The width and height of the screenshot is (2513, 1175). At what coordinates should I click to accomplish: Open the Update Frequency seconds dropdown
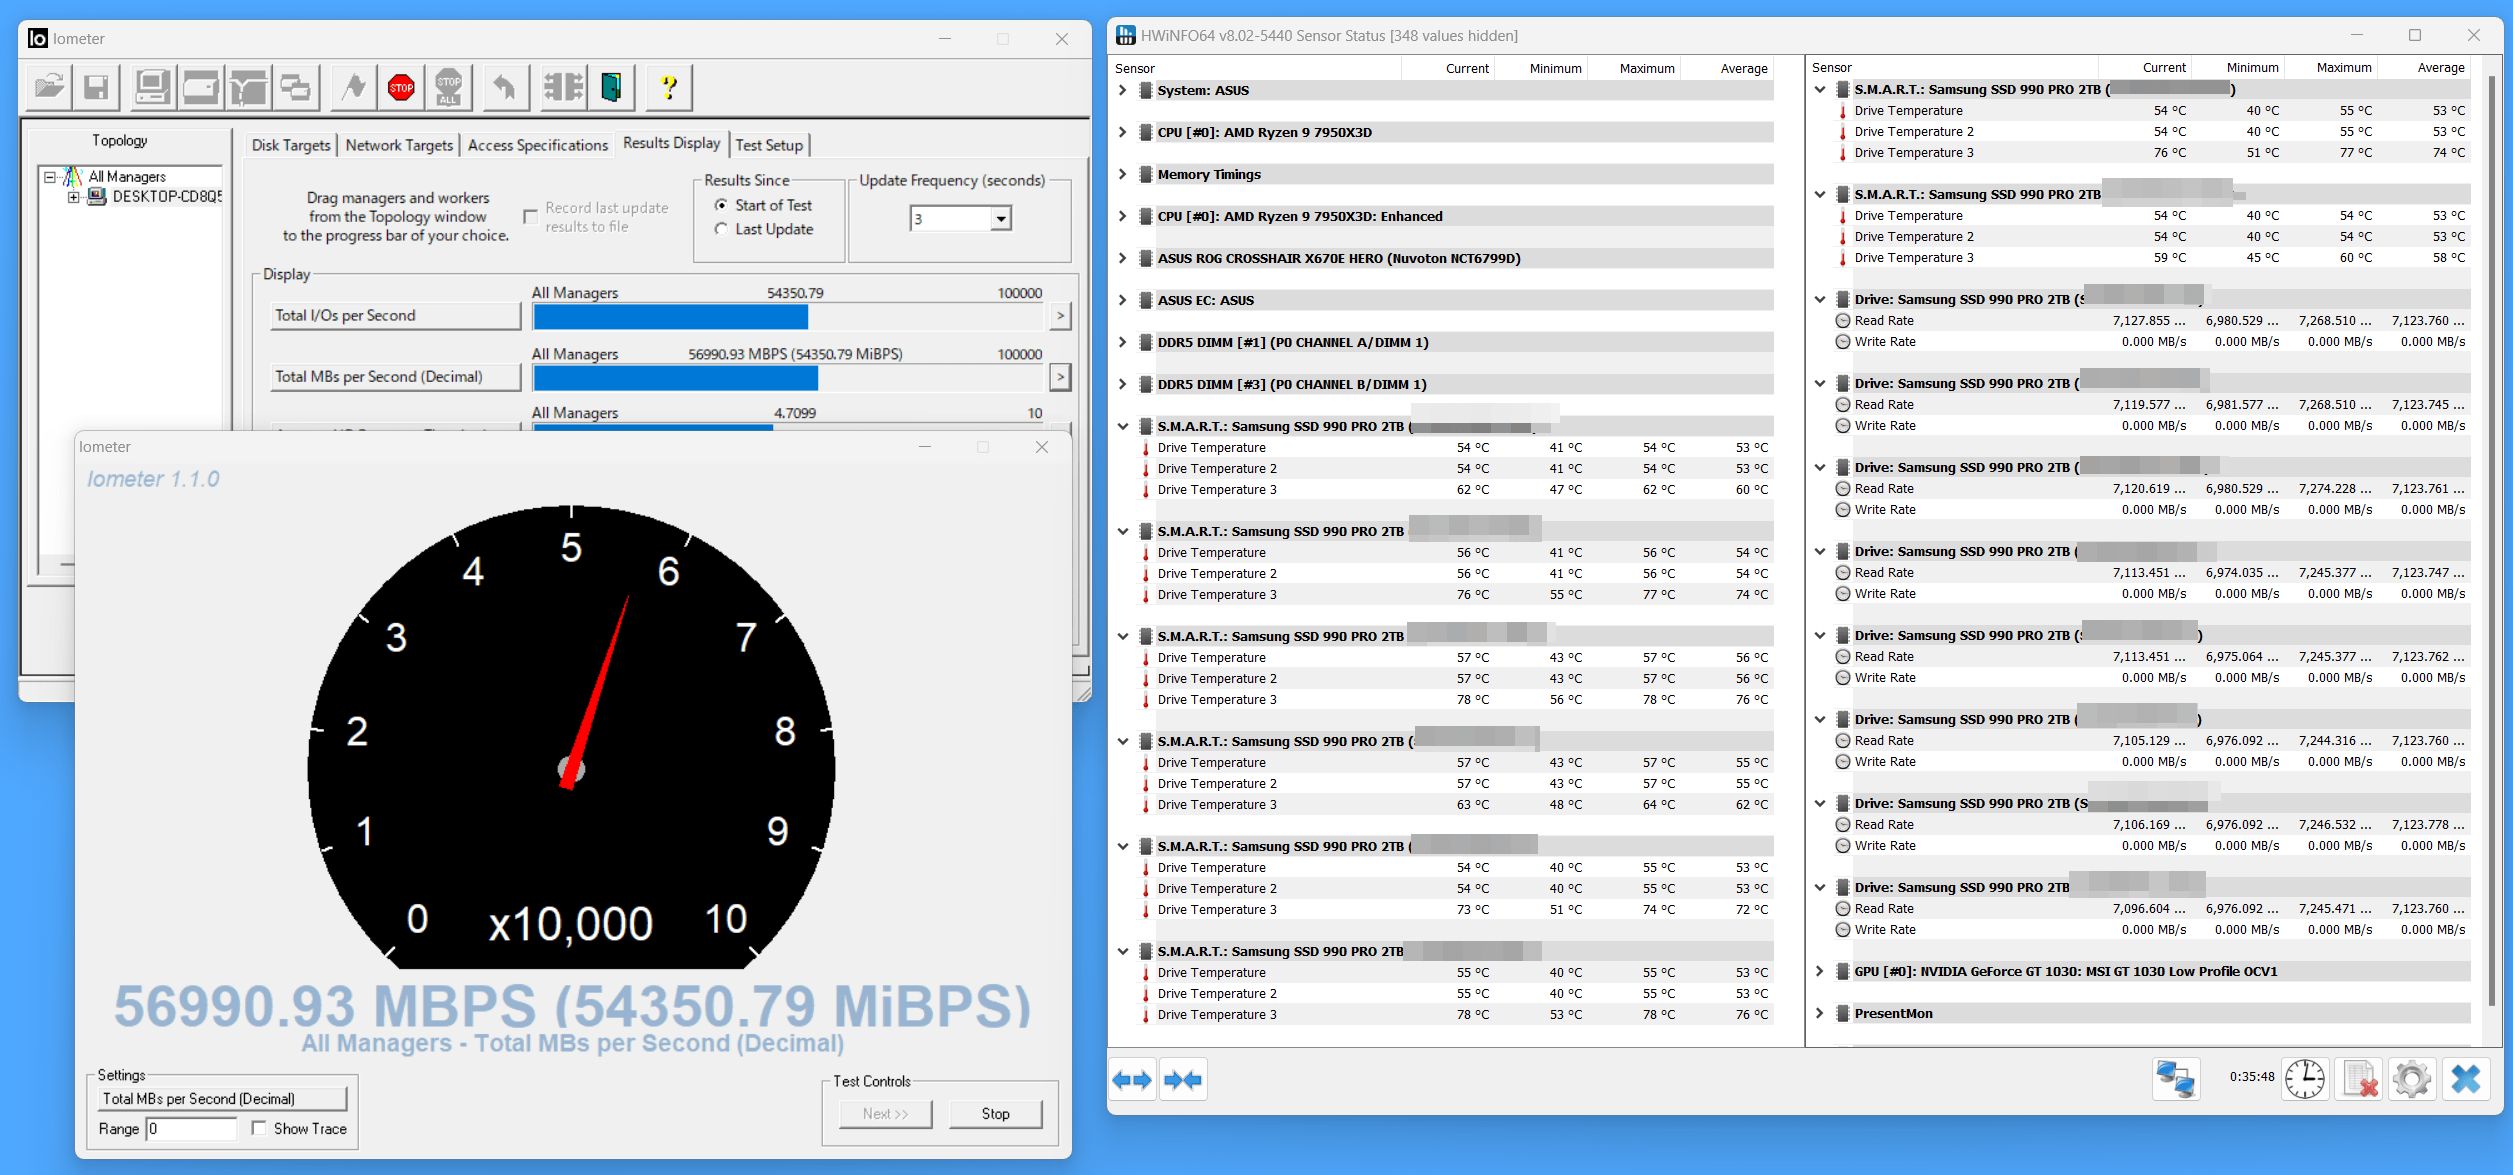tap(1001, 219)
